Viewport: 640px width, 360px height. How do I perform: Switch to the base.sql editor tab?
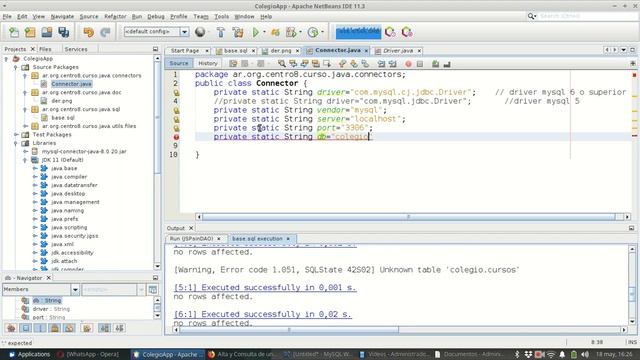pyautogui.click(x=236, y=51)
